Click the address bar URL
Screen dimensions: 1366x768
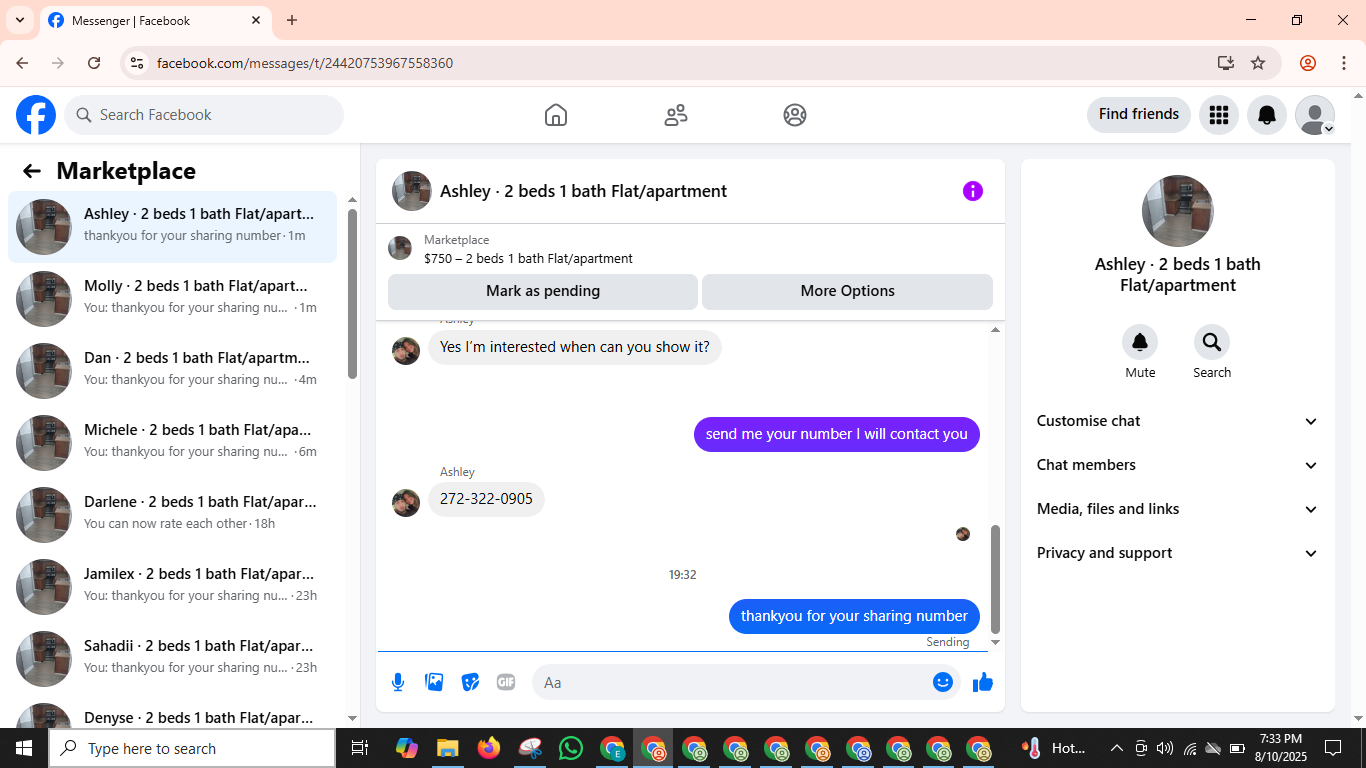[x=305, y=63]
